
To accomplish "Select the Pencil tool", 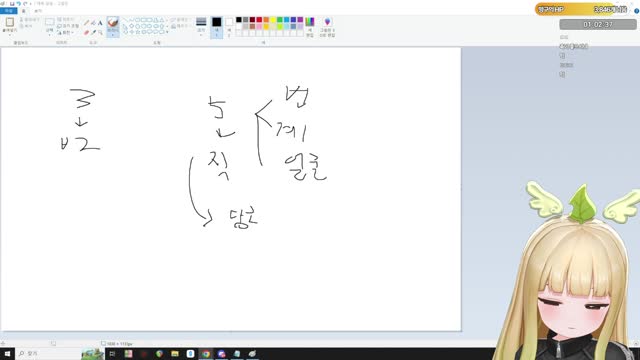I will point(87,23).
